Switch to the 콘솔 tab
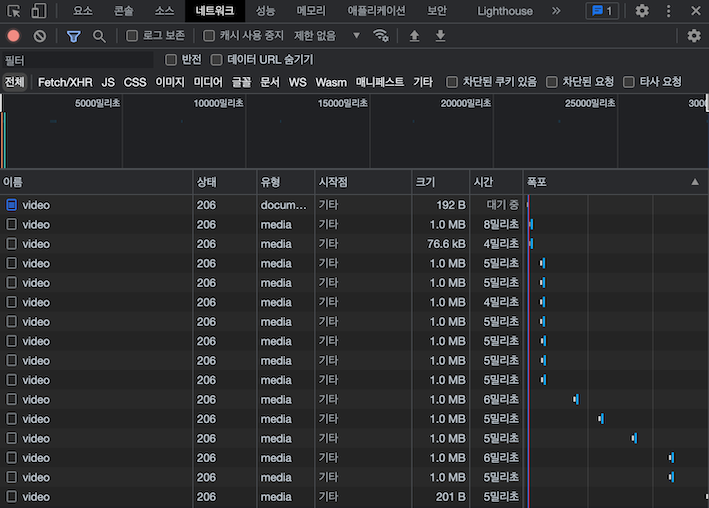709x508 pixels. click(x=123, y=11)
